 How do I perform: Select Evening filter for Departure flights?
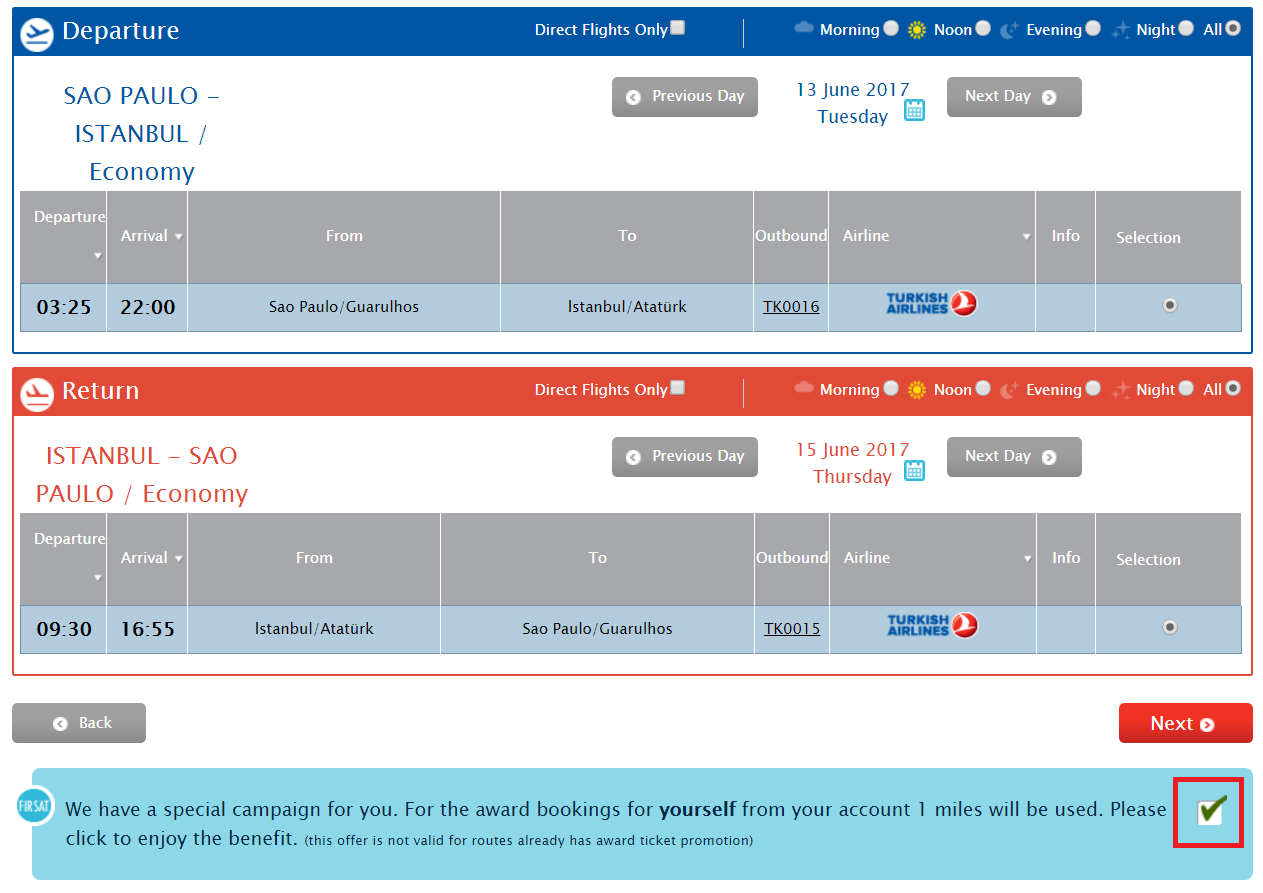(x=1093, y=29)
